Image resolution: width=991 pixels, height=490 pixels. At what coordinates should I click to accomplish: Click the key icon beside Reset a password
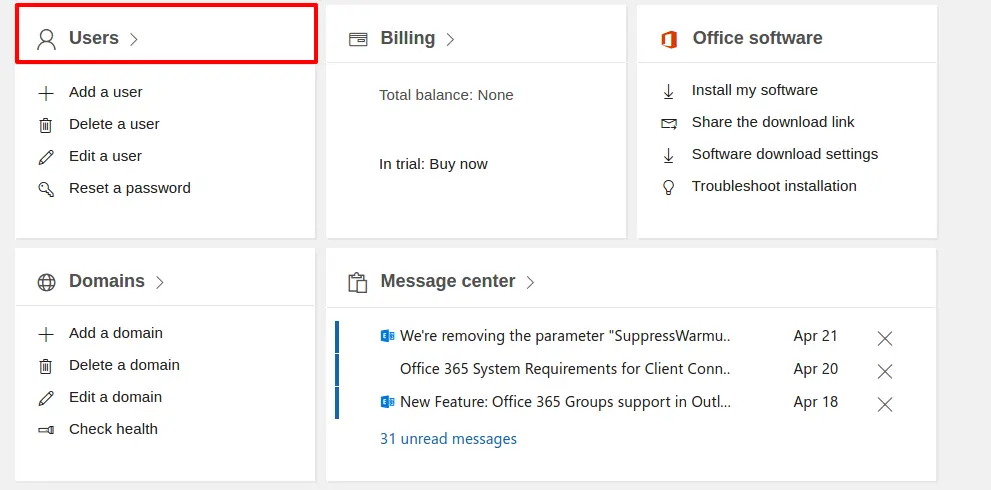tap(46, 189)
